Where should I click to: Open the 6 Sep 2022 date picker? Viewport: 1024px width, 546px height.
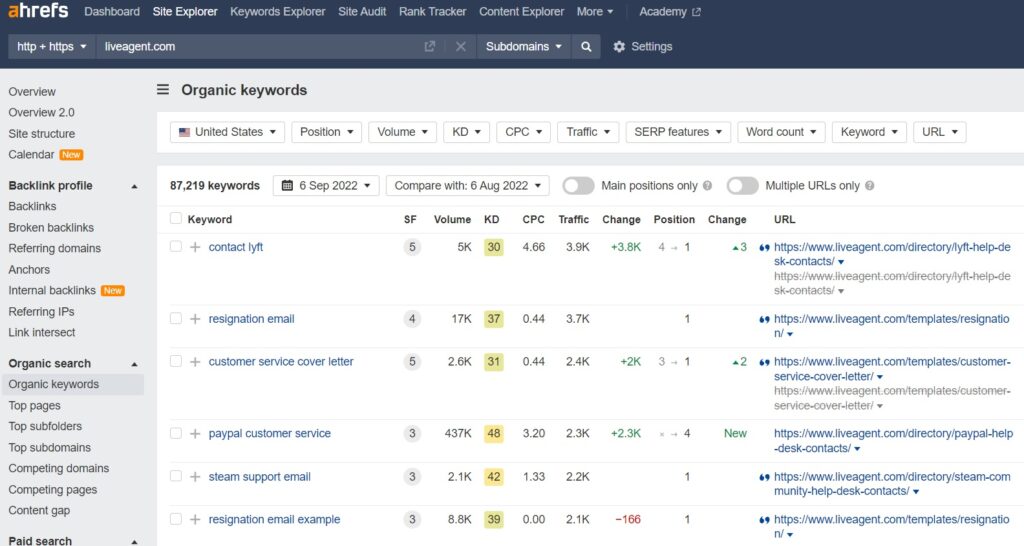(x=326, y=186)
